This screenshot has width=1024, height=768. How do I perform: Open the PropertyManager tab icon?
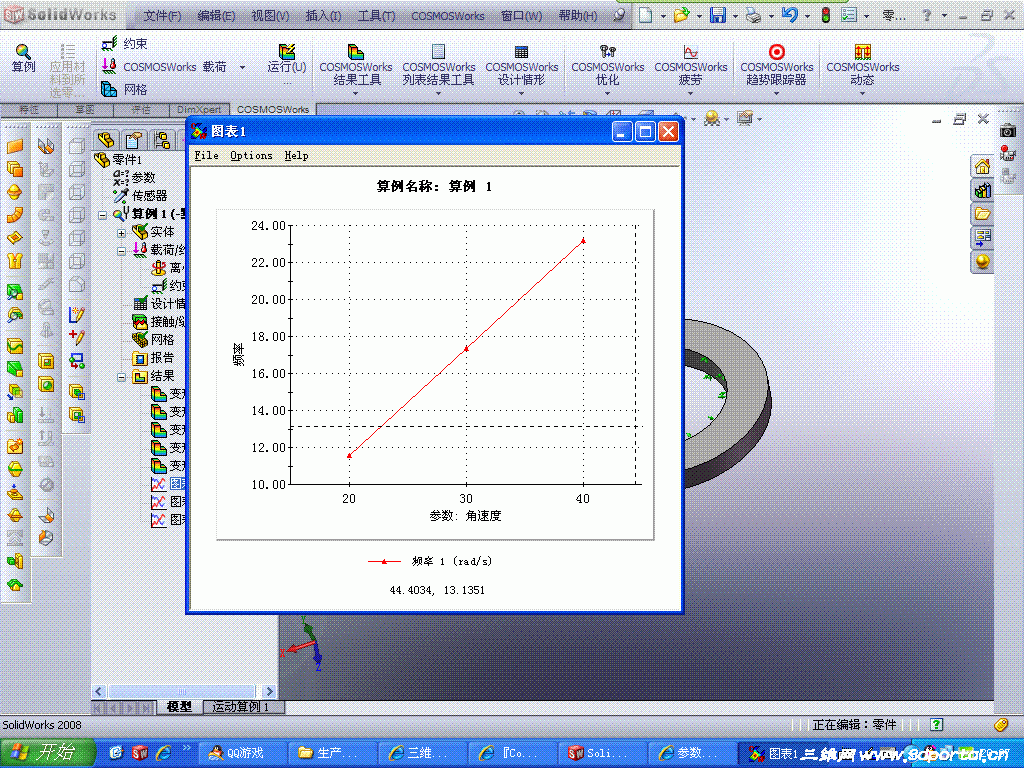pyautogui.click(x=134, y=139)
